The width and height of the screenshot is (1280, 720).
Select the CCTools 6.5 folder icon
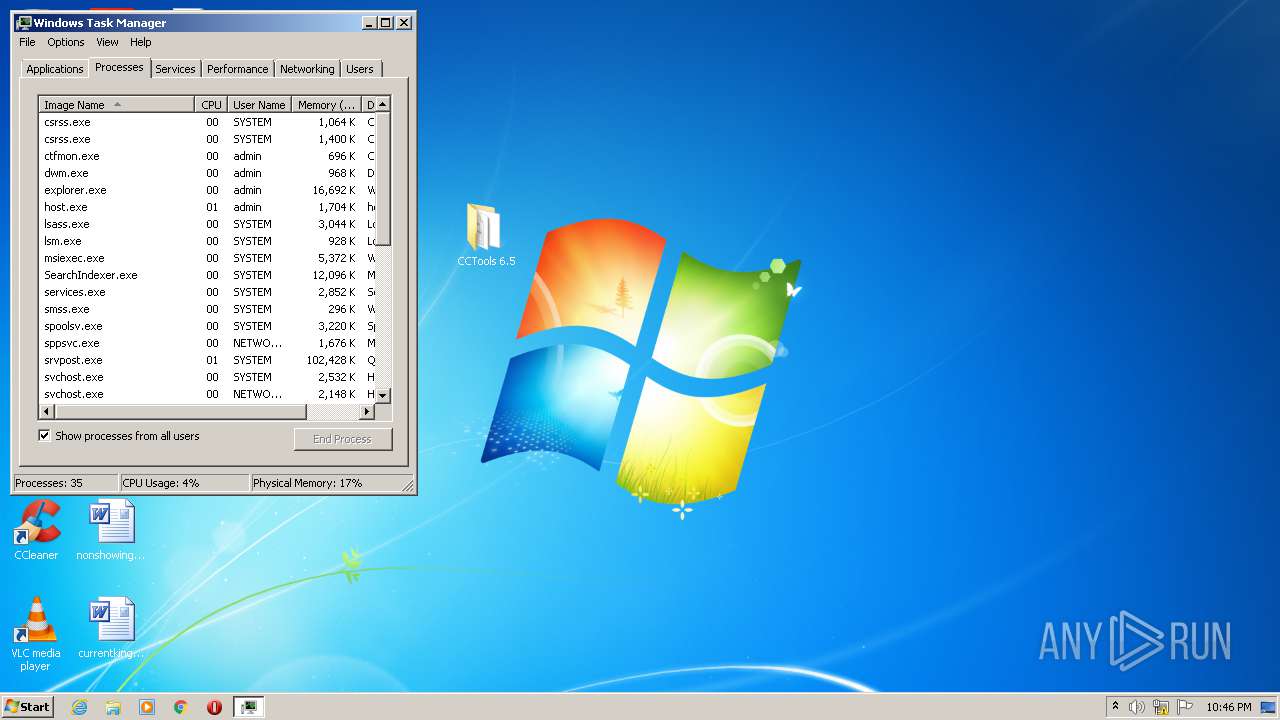click(486, 235)
